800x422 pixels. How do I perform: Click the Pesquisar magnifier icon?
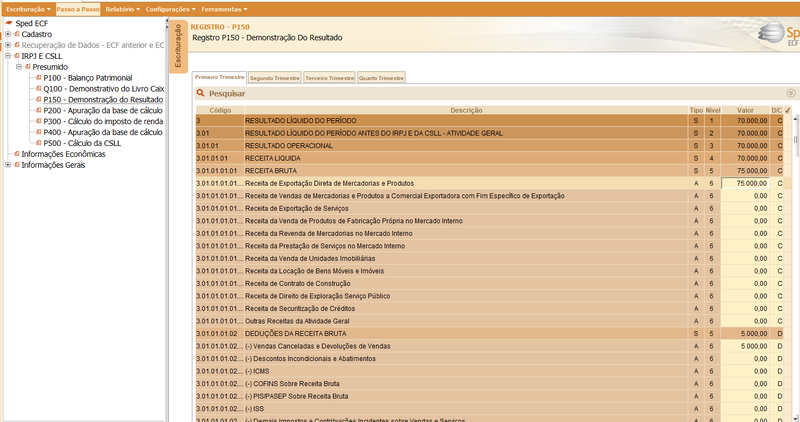tap(201, 93)
